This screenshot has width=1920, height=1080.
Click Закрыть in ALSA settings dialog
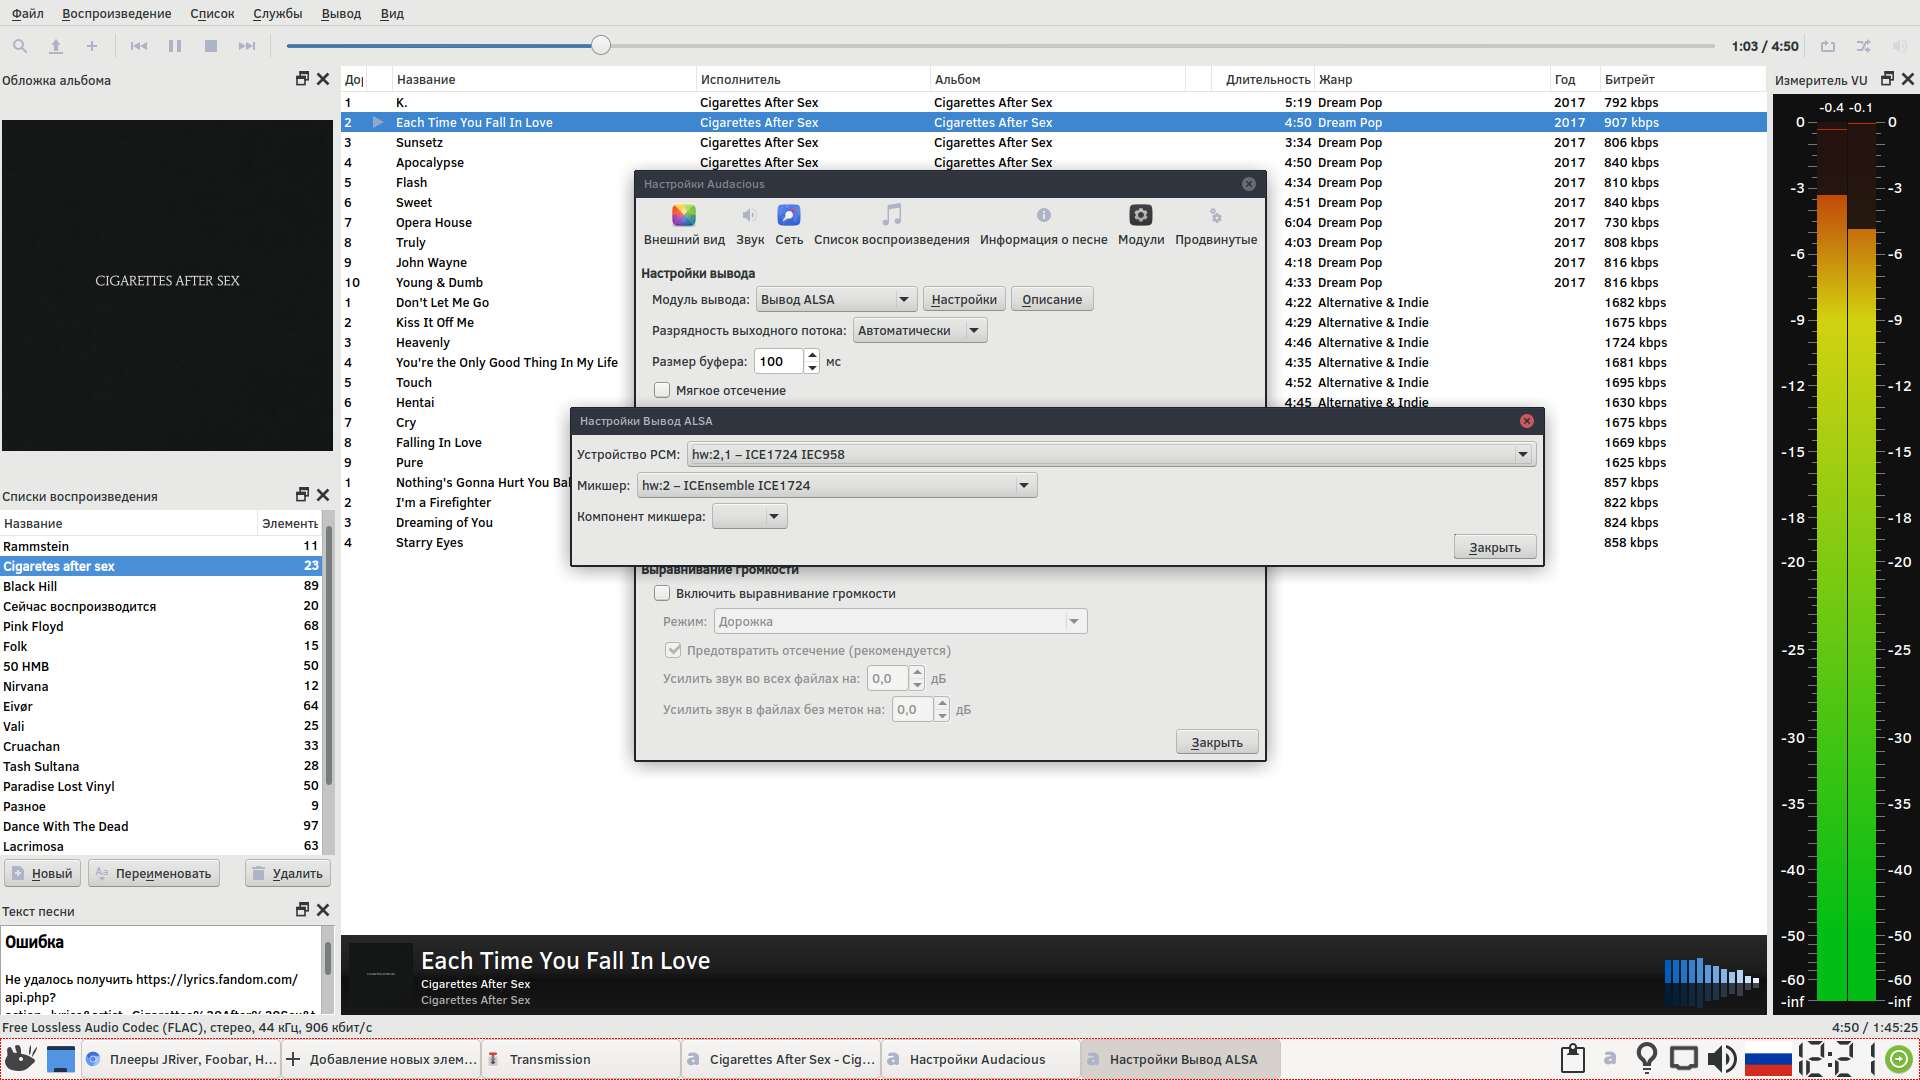click(1495, 547)
